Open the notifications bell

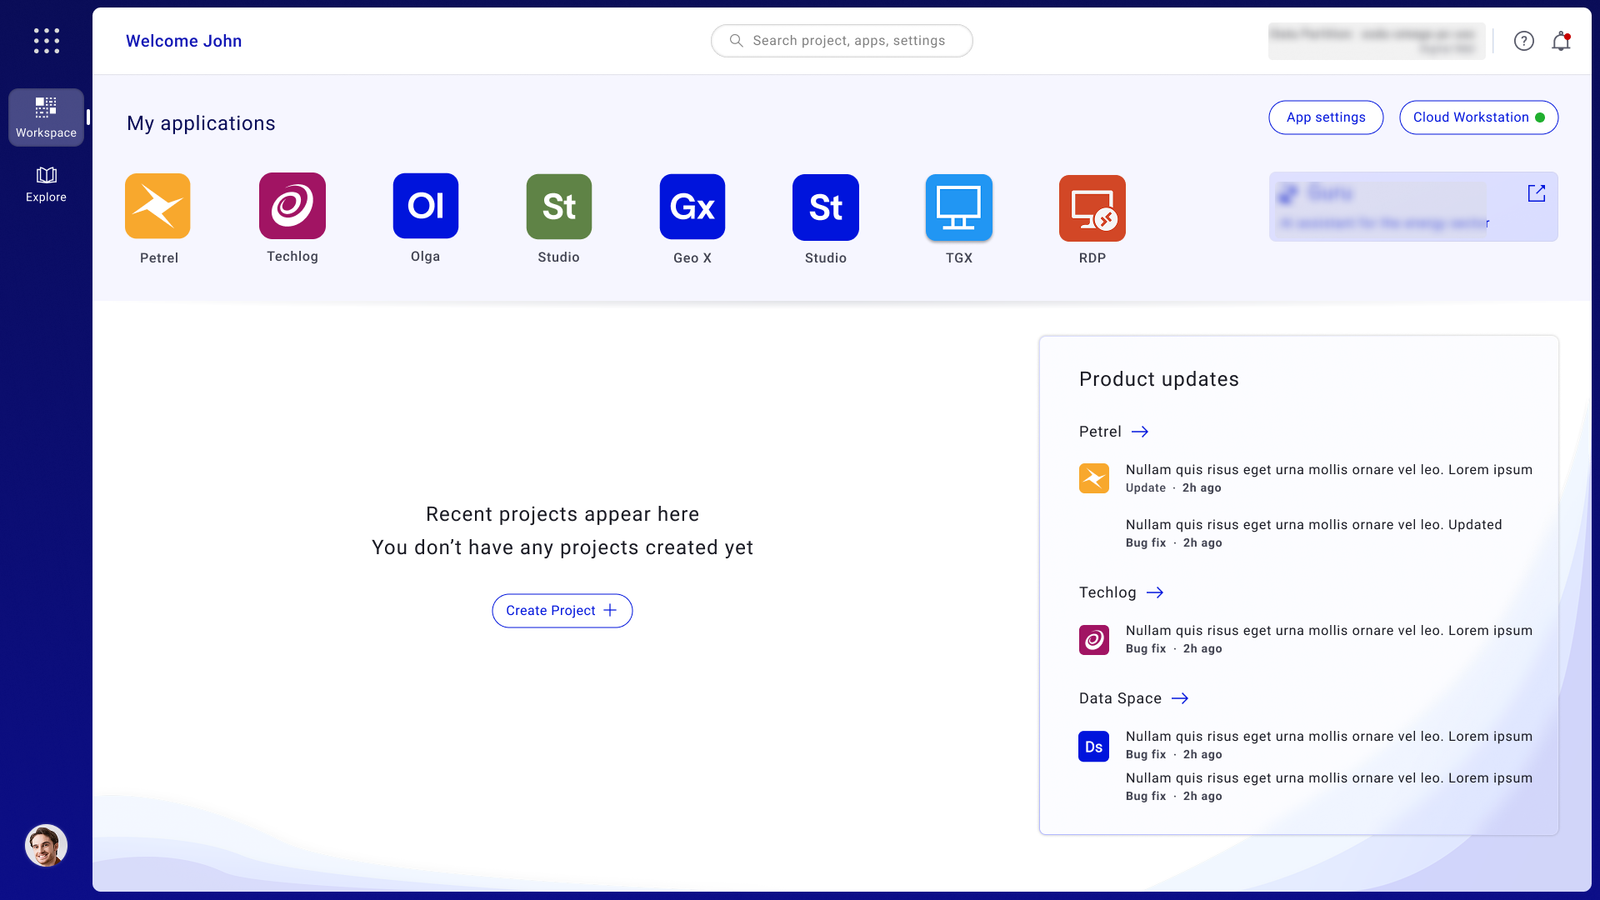pos(1560,41)
